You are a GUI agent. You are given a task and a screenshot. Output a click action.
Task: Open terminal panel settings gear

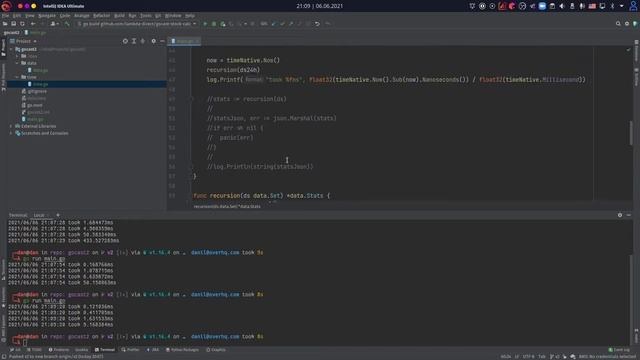pos(620,215)
